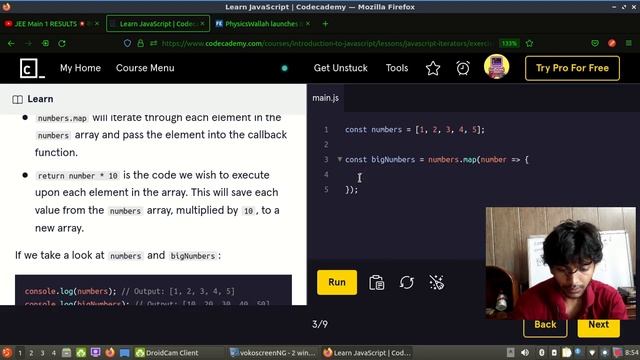Open a new browser tab with plus
The image size is (640, 360).
coord(325,24)
